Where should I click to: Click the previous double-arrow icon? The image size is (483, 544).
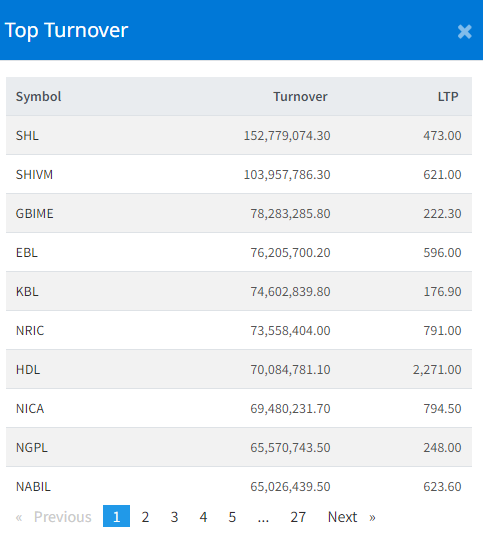click(x=19, y=518)
